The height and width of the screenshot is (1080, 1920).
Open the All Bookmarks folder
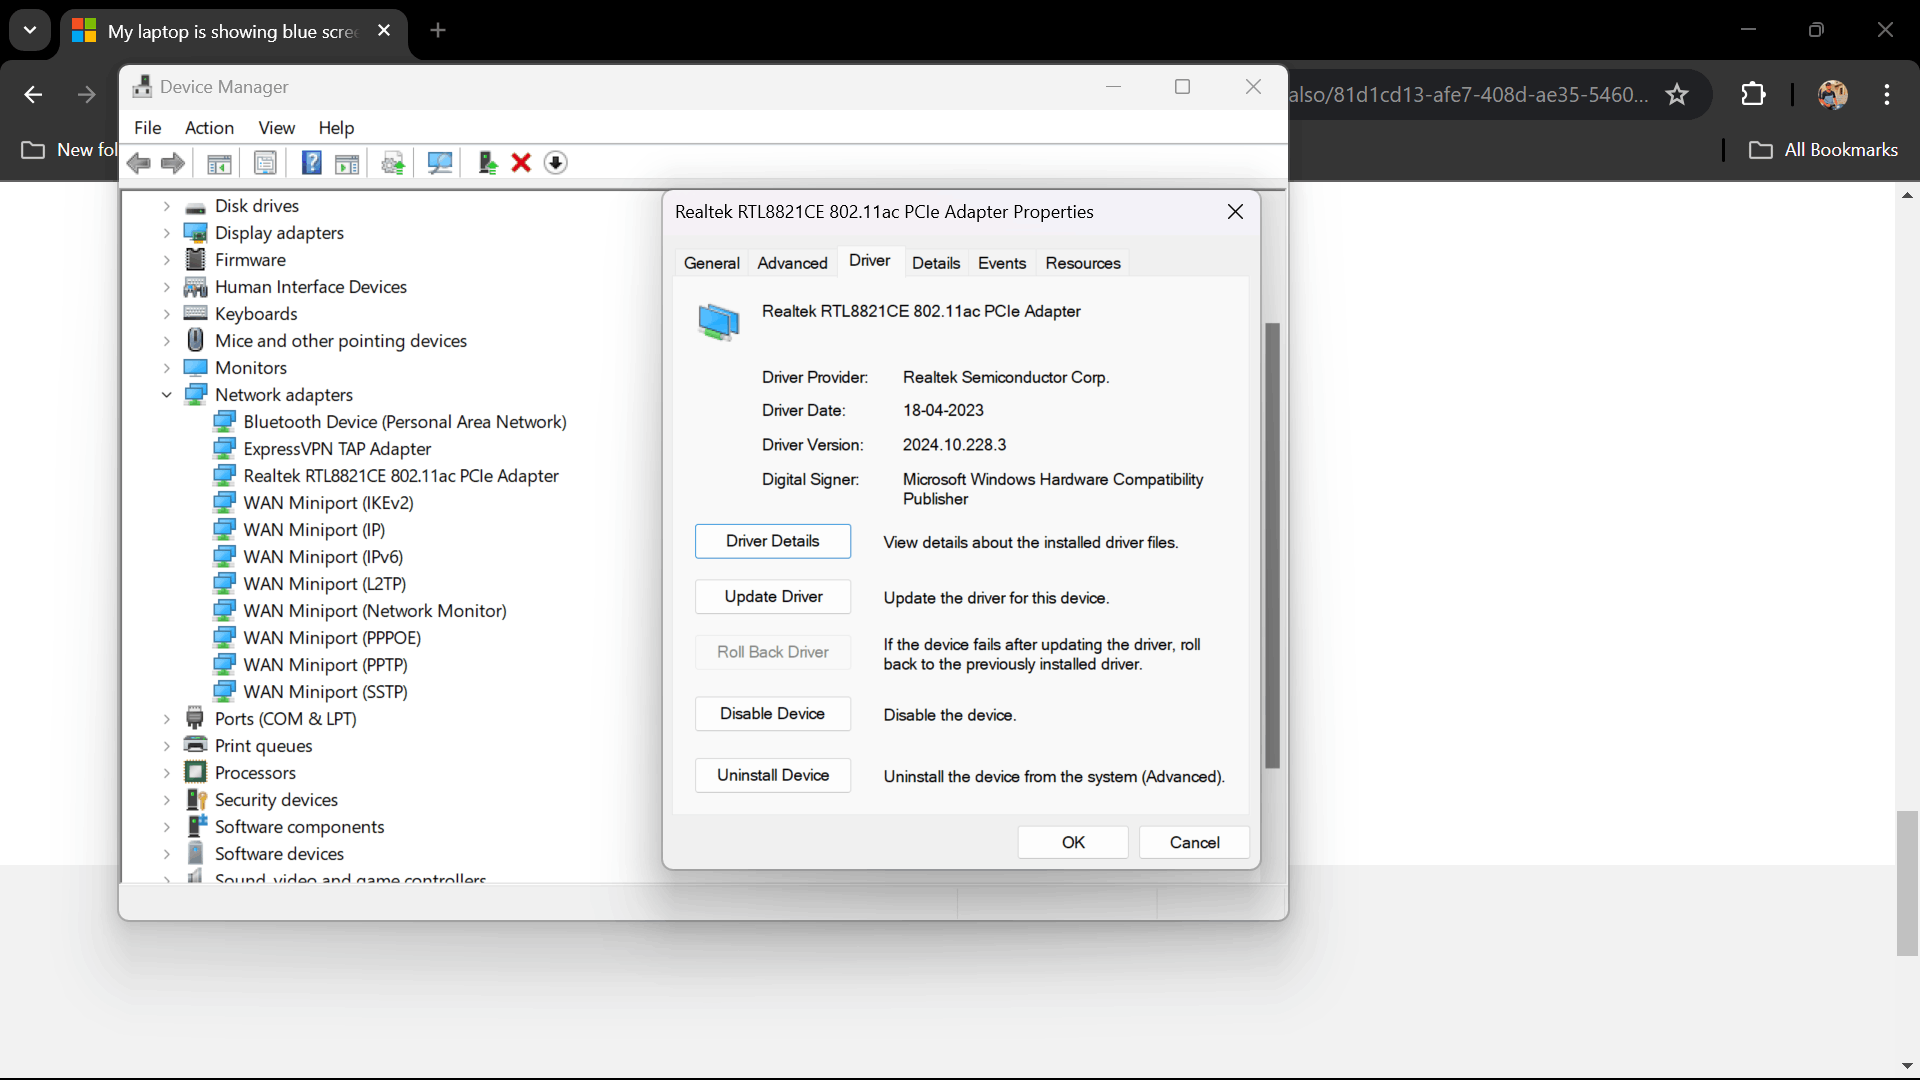coord(1823,150)
